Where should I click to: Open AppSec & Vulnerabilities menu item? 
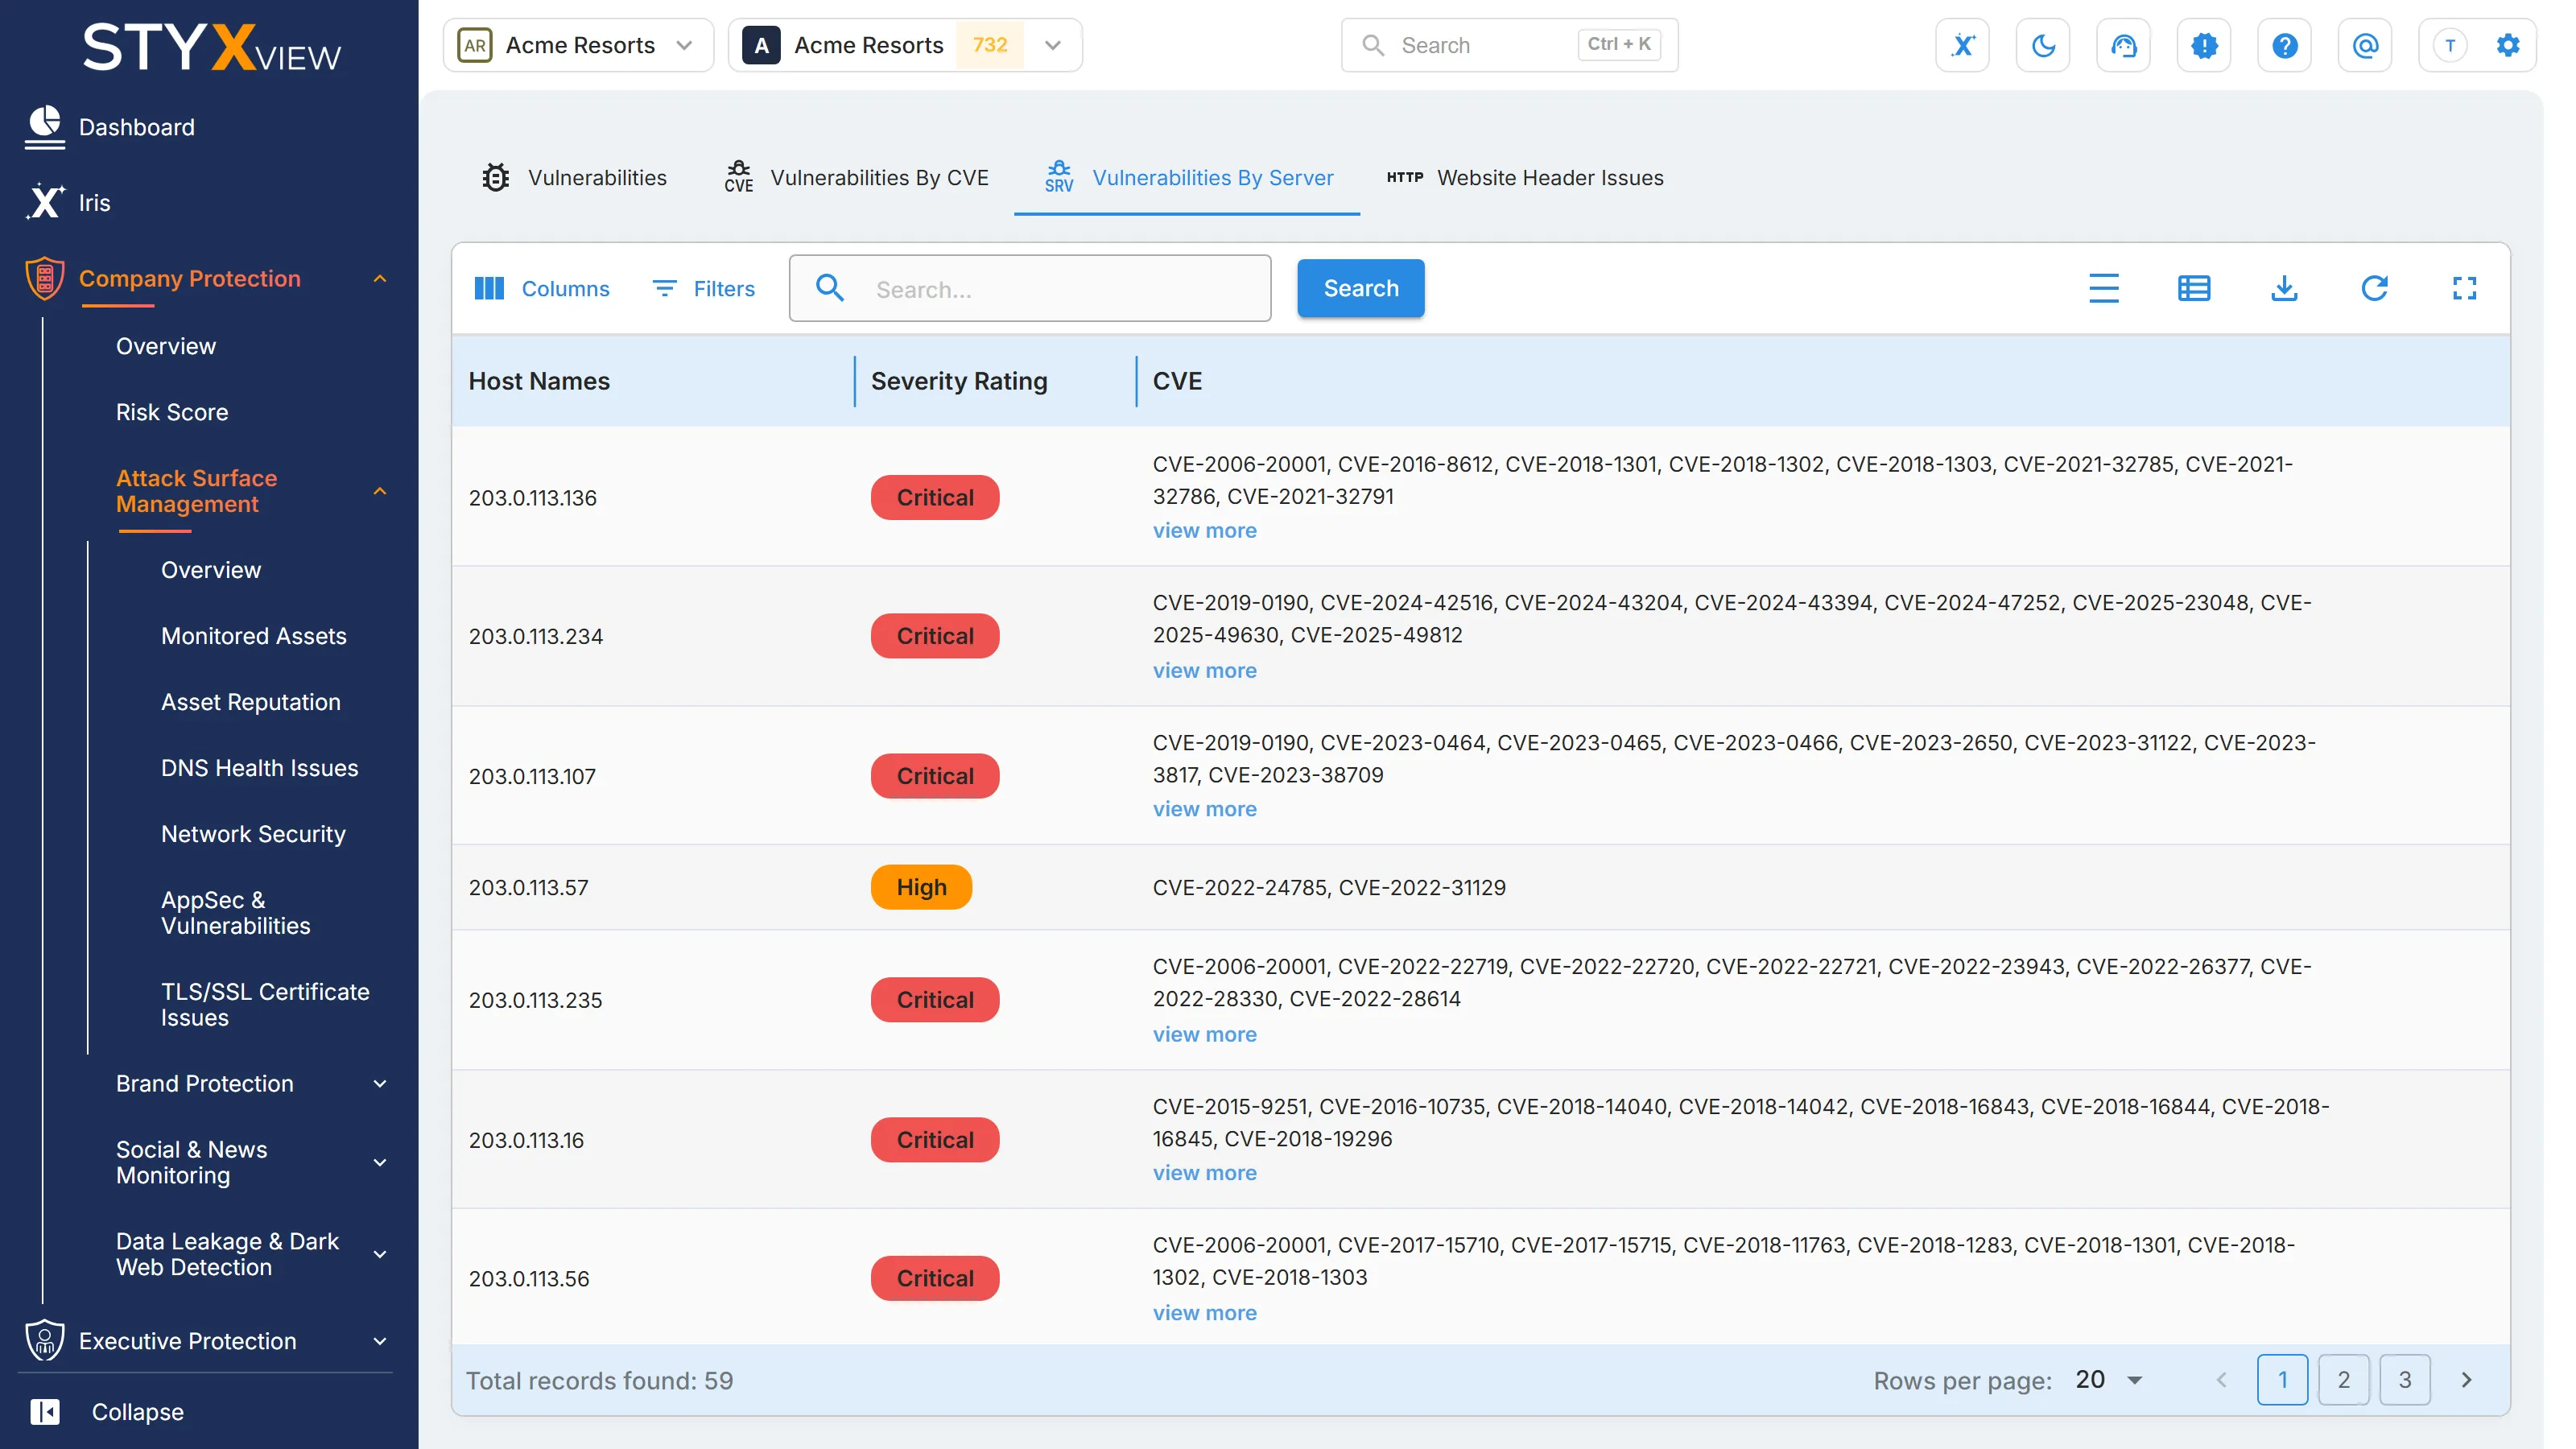[236, 913]
